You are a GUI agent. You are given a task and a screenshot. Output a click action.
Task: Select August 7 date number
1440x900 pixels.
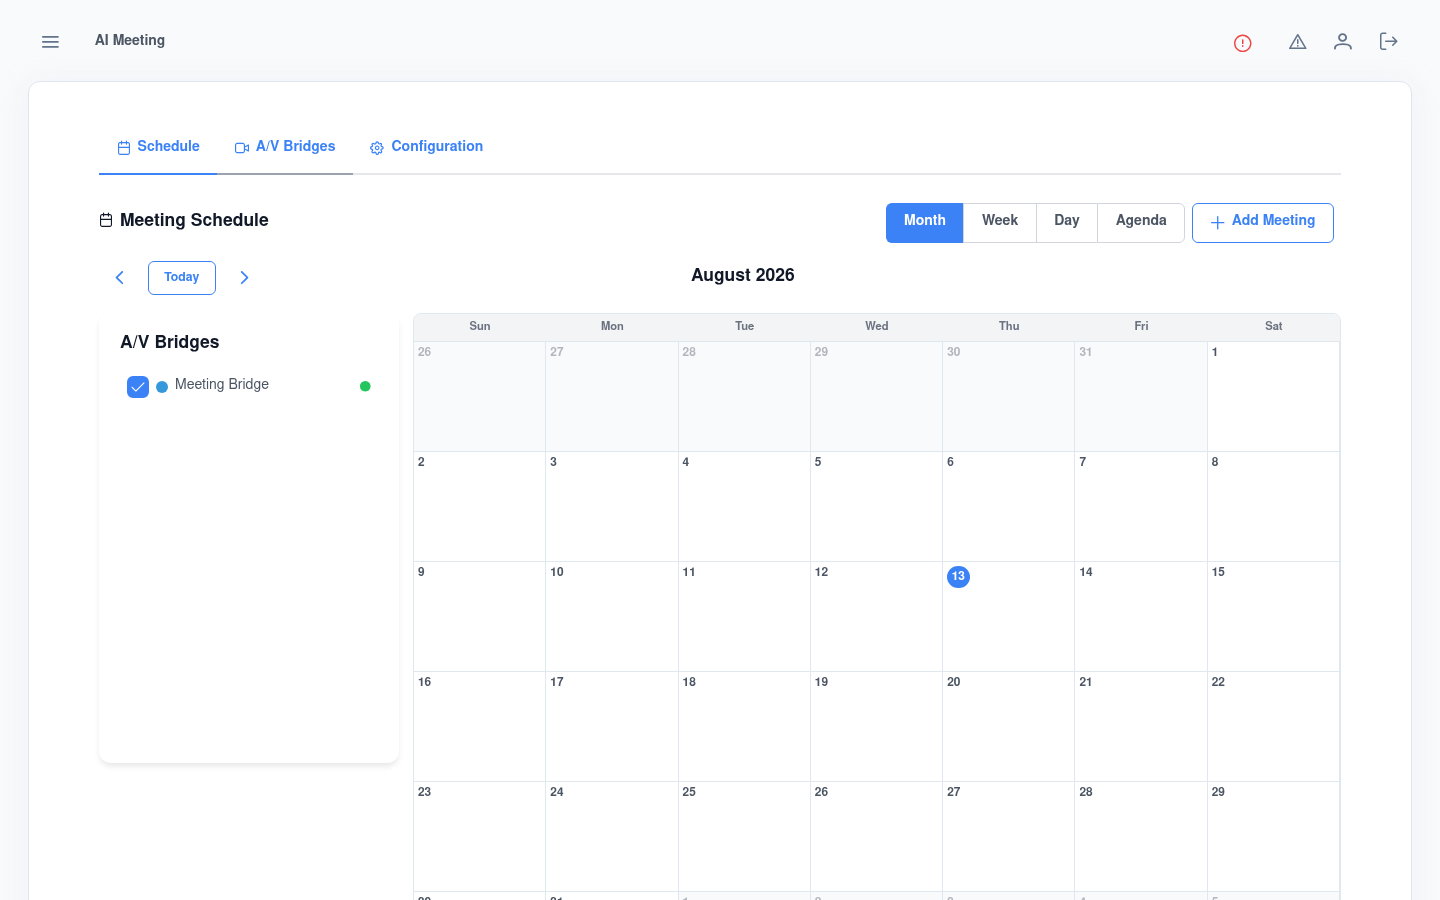coord(1083,462)
